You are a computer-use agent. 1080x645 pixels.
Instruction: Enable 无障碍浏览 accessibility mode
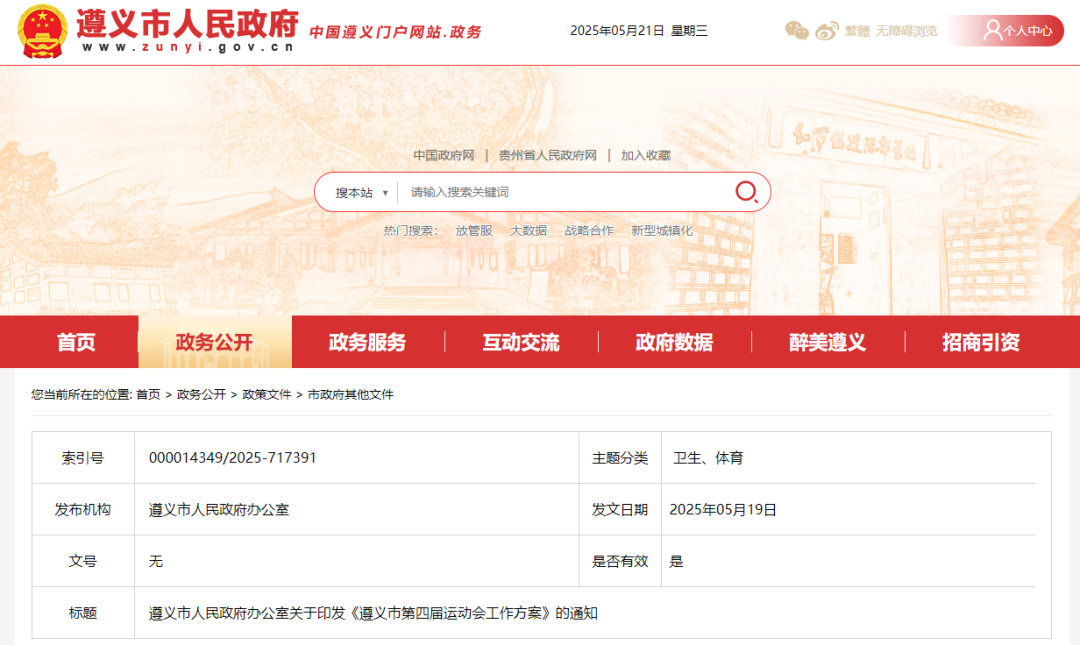[906, 31]
